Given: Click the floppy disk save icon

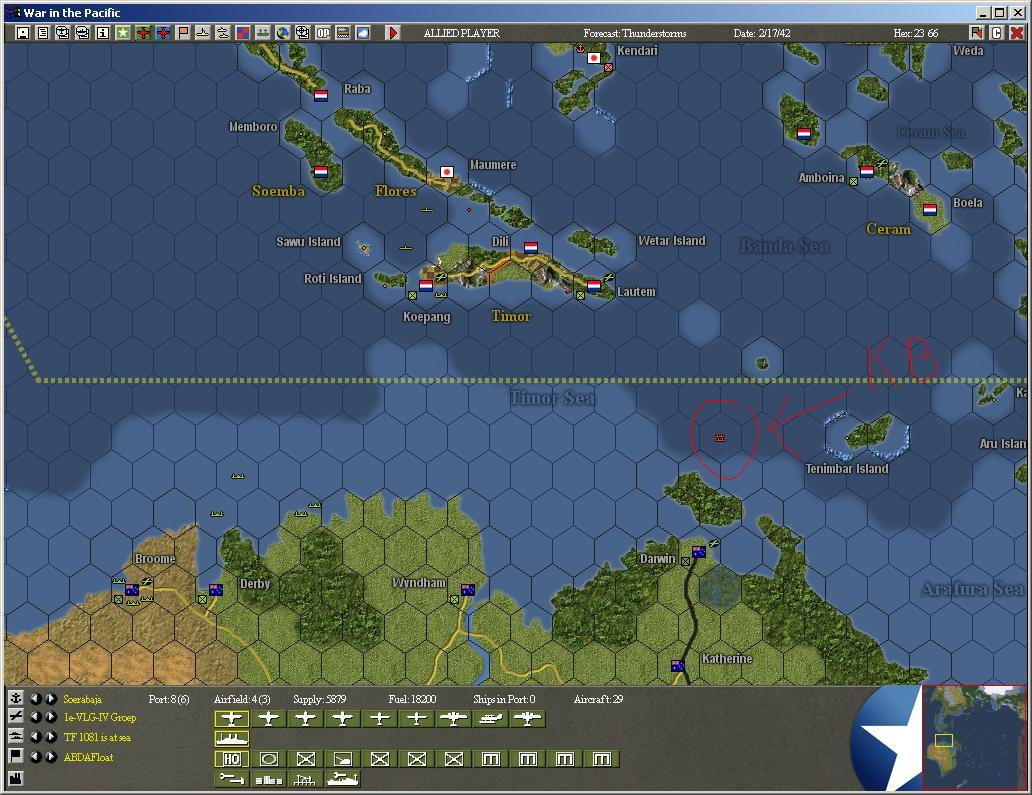Looking at the screenshot, I should coord(23,33).
